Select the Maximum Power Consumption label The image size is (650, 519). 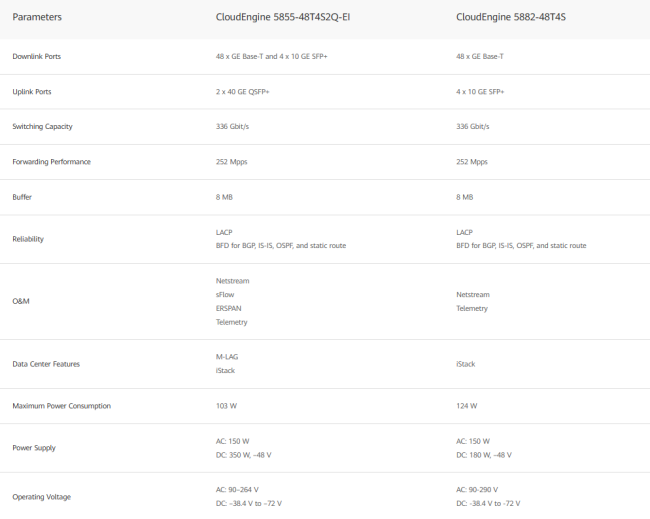pyautogui.click(x=61, y=406)
